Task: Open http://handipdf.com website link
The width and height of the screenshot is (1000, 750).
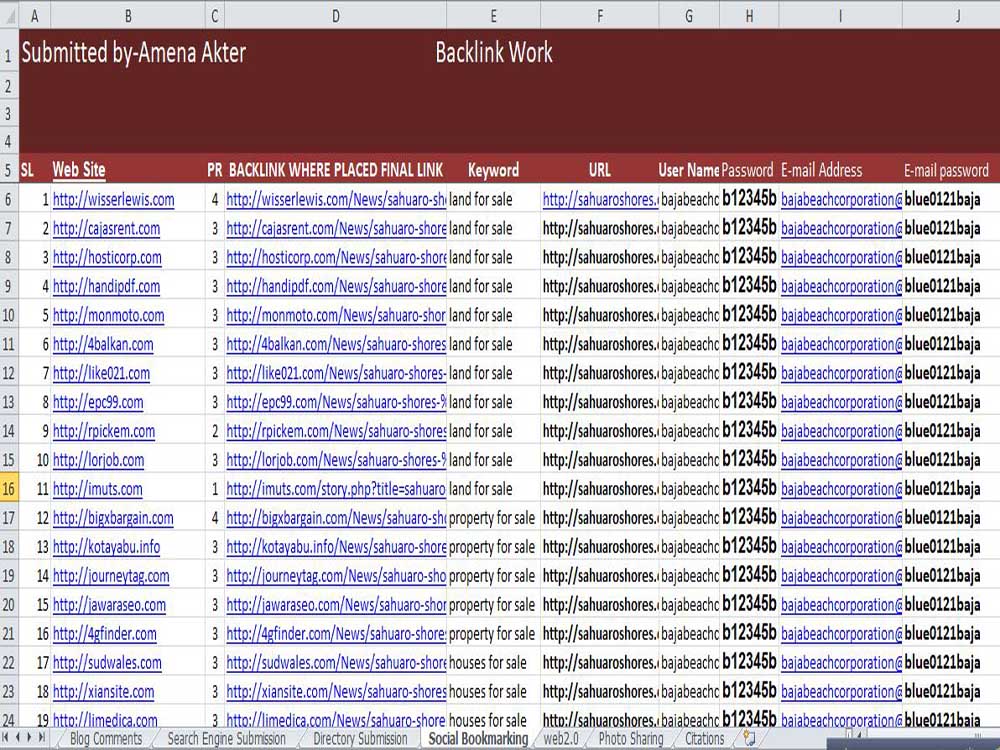Action: pyautogui.click(x=106, y=286)
